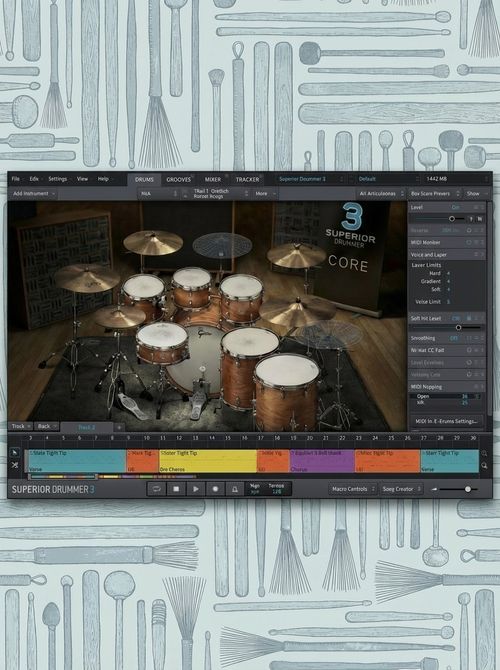Click MIDI In/E-Drums Settings button
Image resolution: width=500 pixels, height=670 pixels.
pos(446,421)
